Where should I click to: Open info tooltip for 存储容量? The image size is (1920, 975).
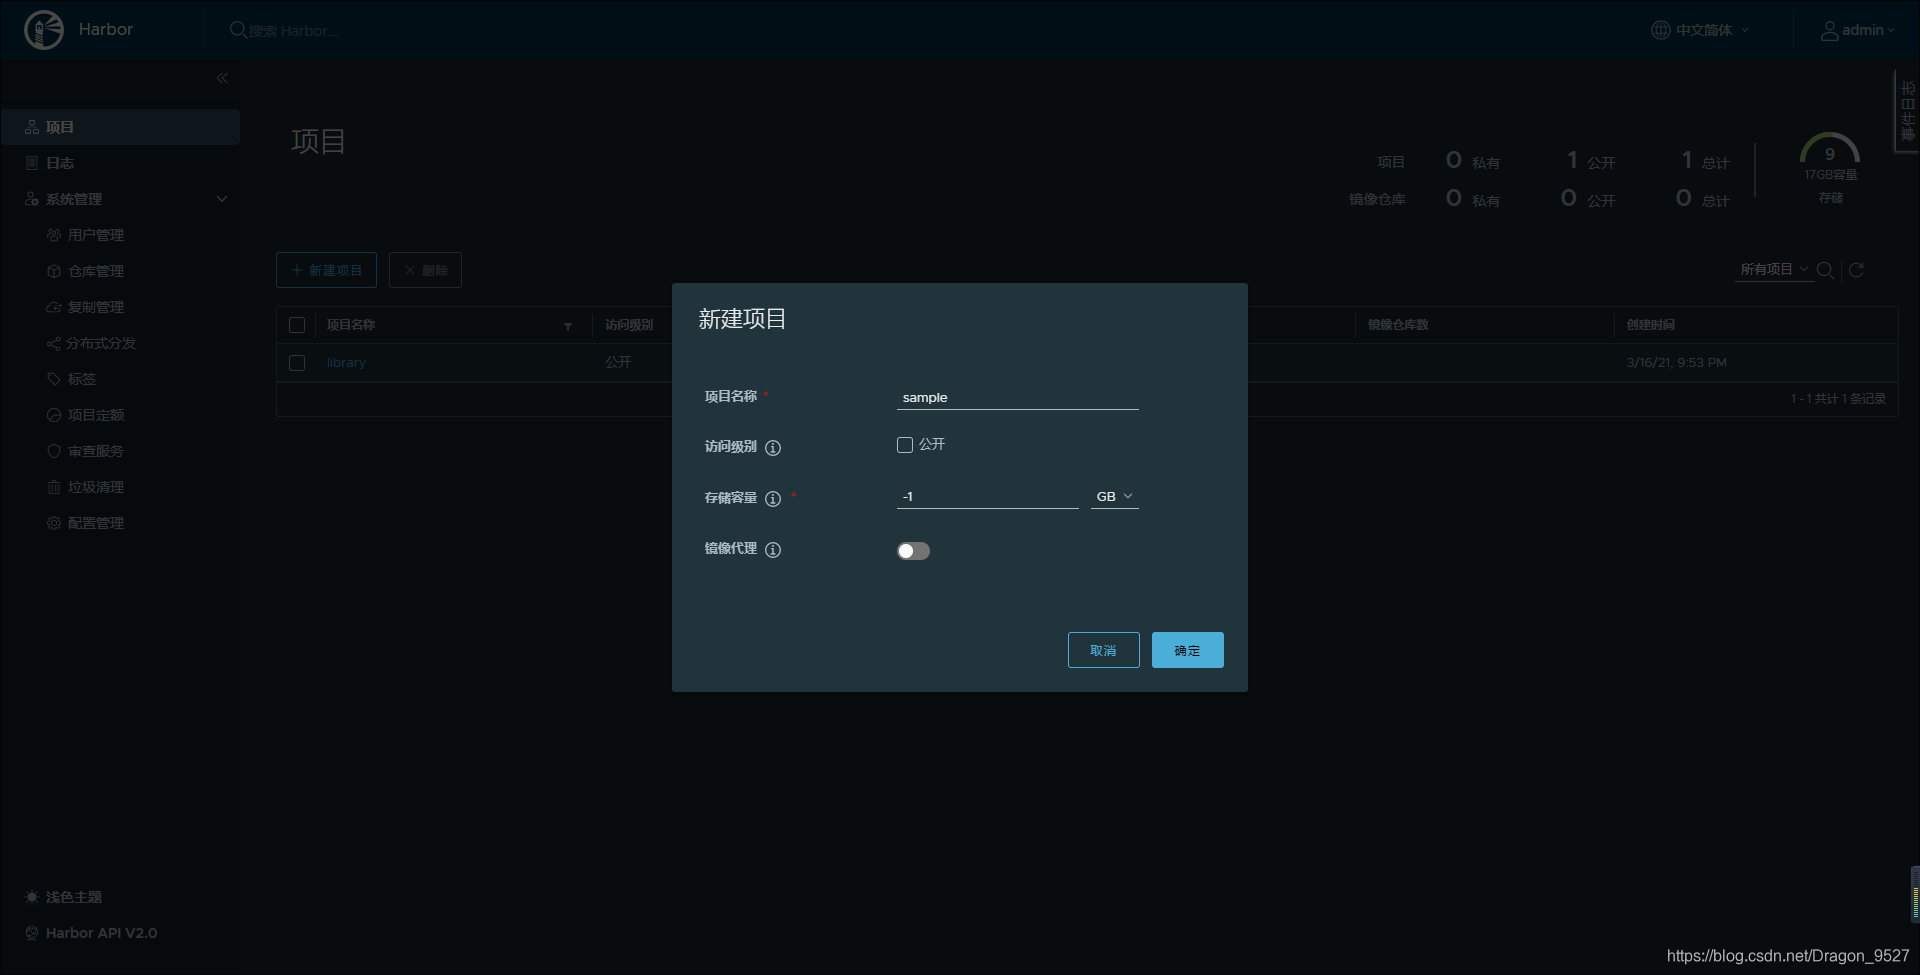[773, 499]
